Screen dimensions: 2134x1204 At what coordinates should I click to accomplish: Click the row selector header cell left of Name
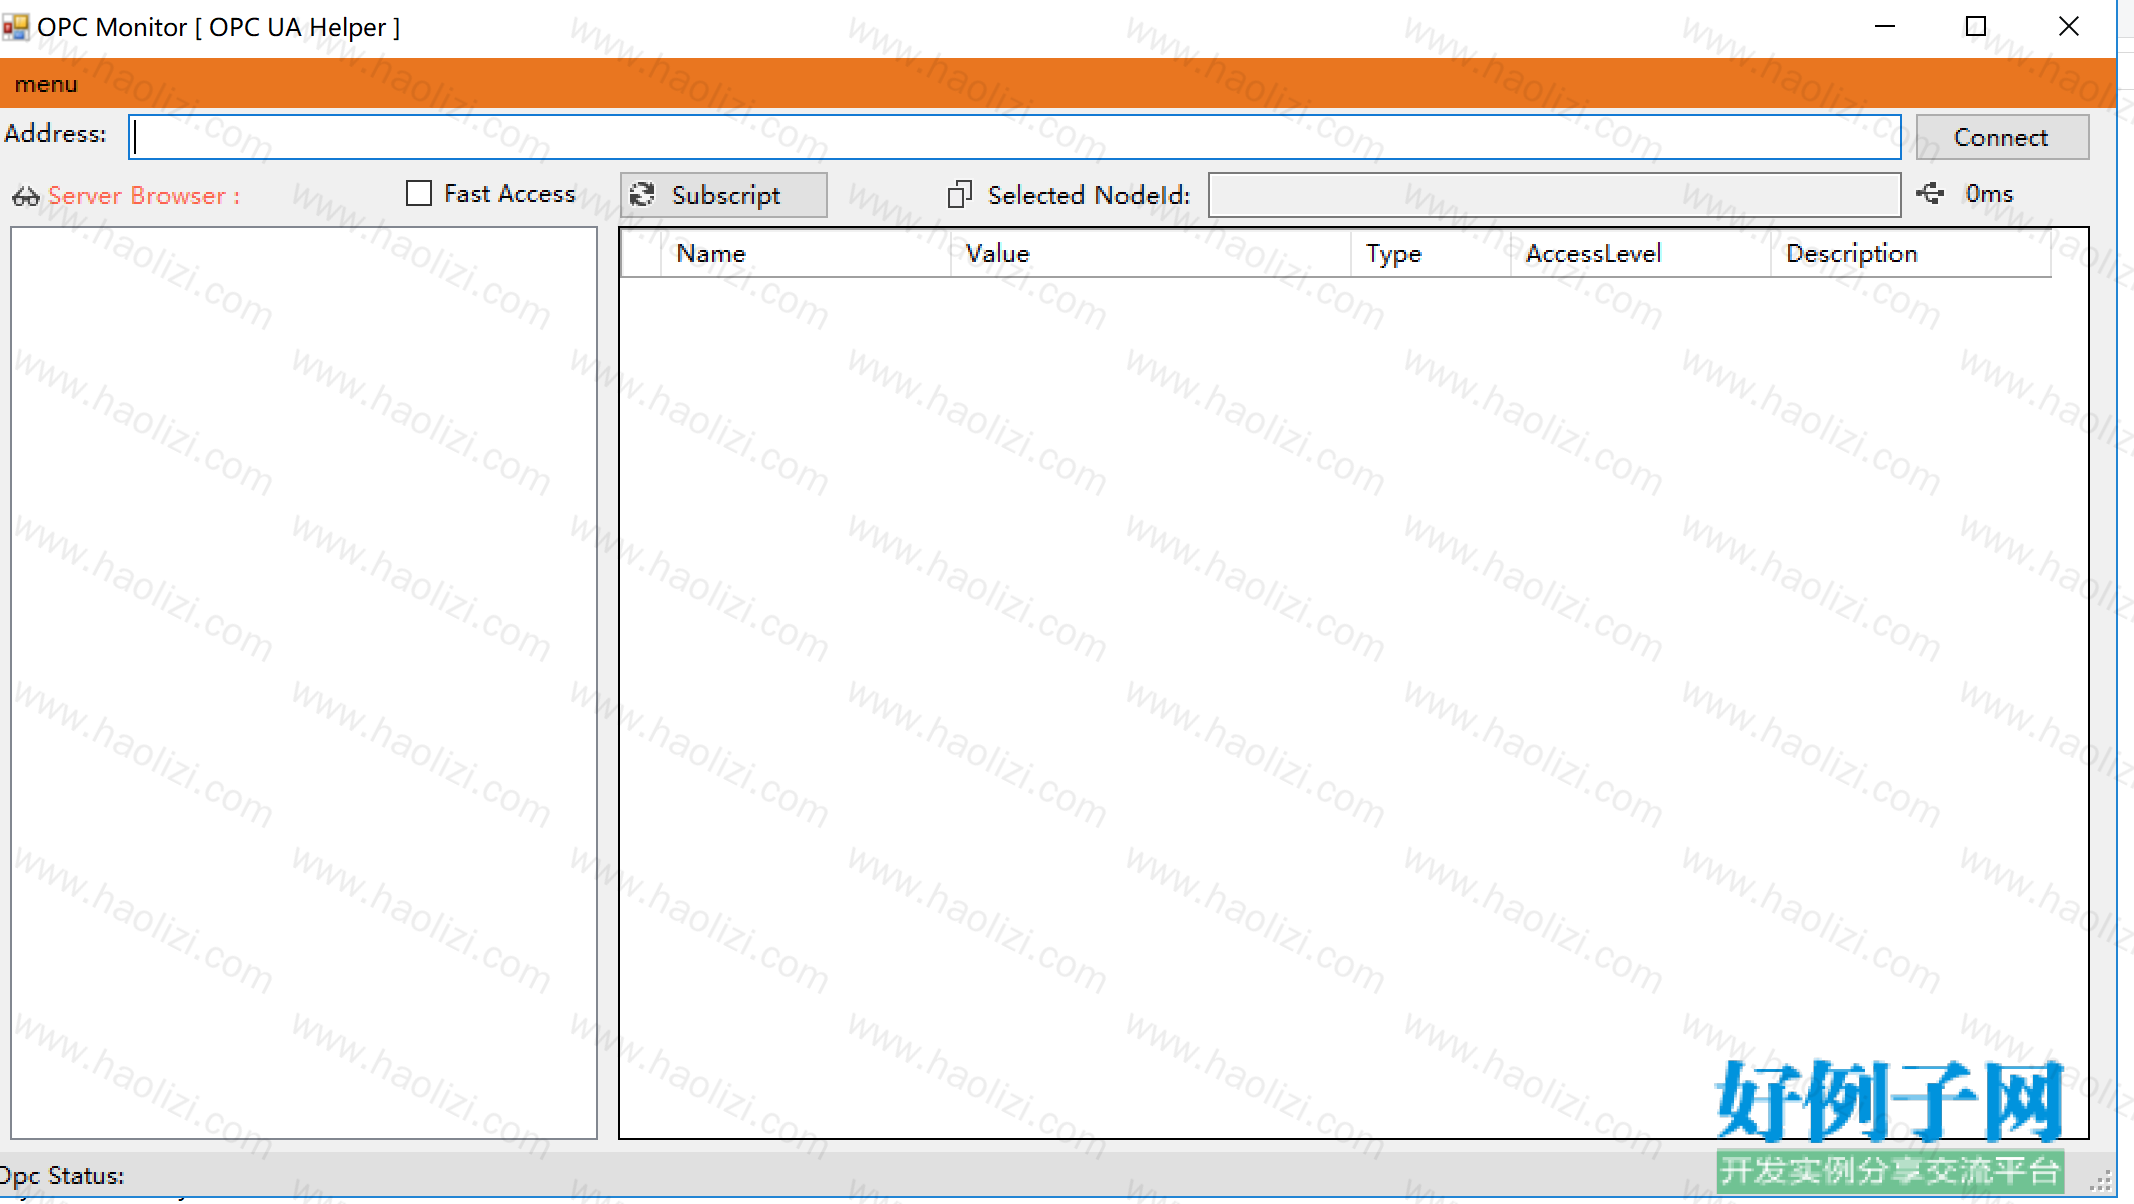tap(641, 254)
